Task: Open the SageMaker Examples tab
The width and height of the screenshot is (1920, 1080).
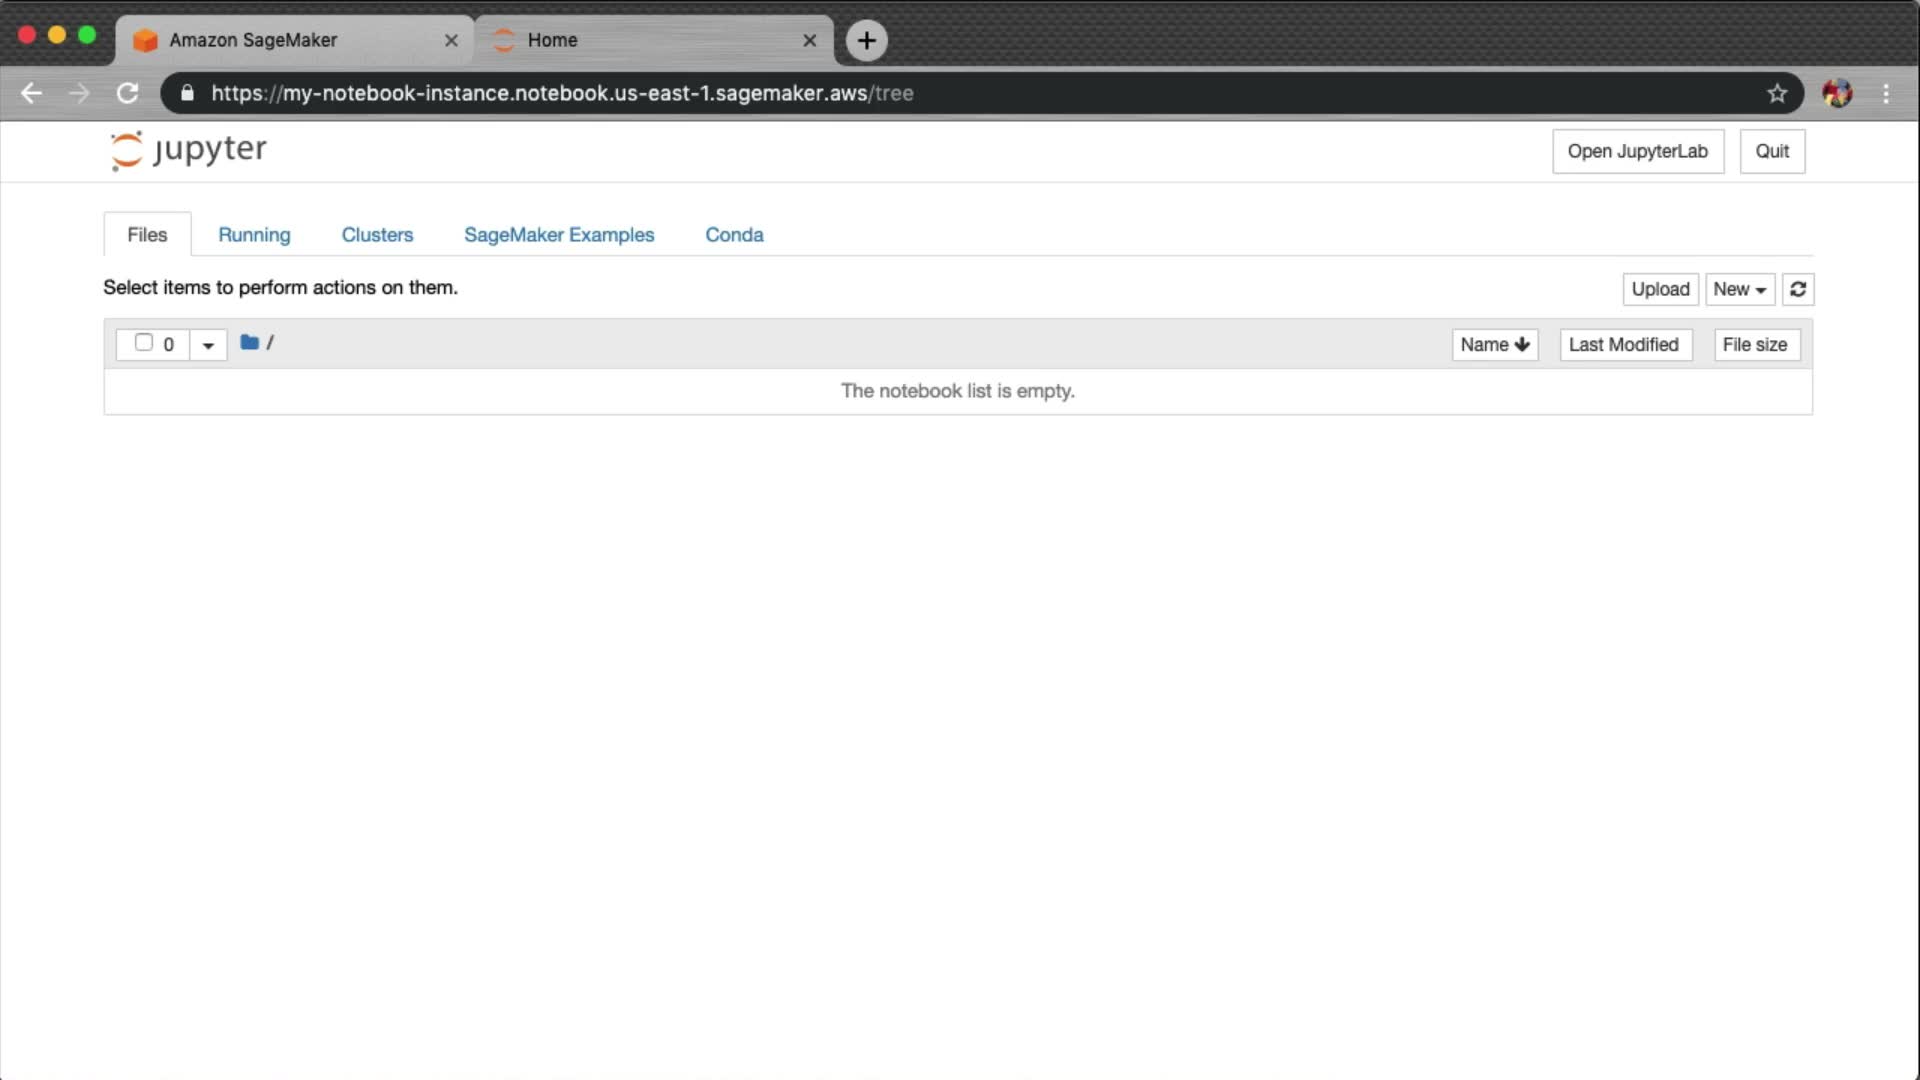Action: (x=558, y=234)
